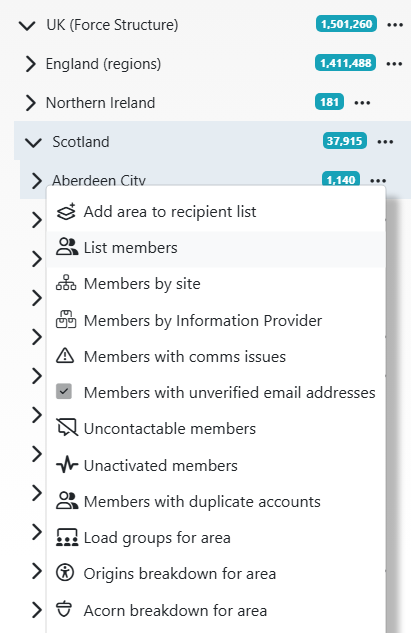The height and width of the screenshot is (633, 411).
Task: Collapse the Scotland tree node
Action: (x=33, y=142)
